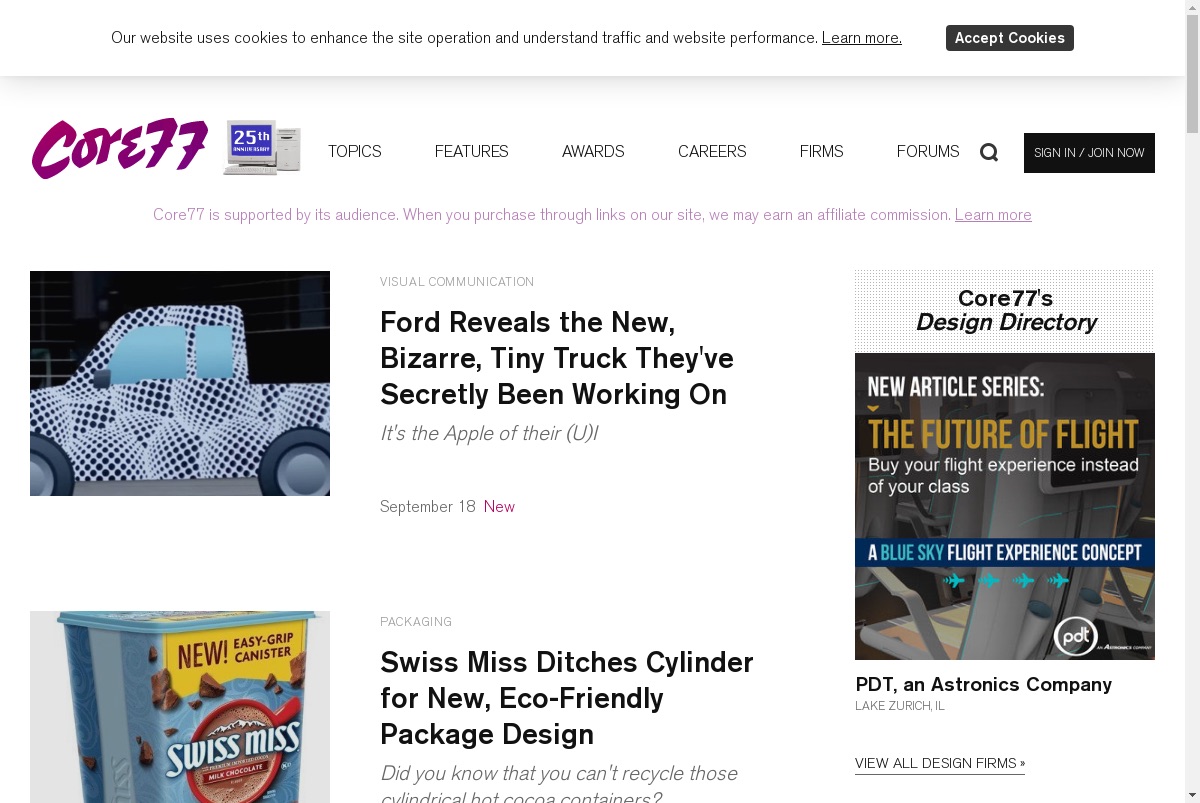Image resolution: width=1200 pixels, height=803 pixels.
Task: Click the Core77 logo
Action: pos(119,149)
